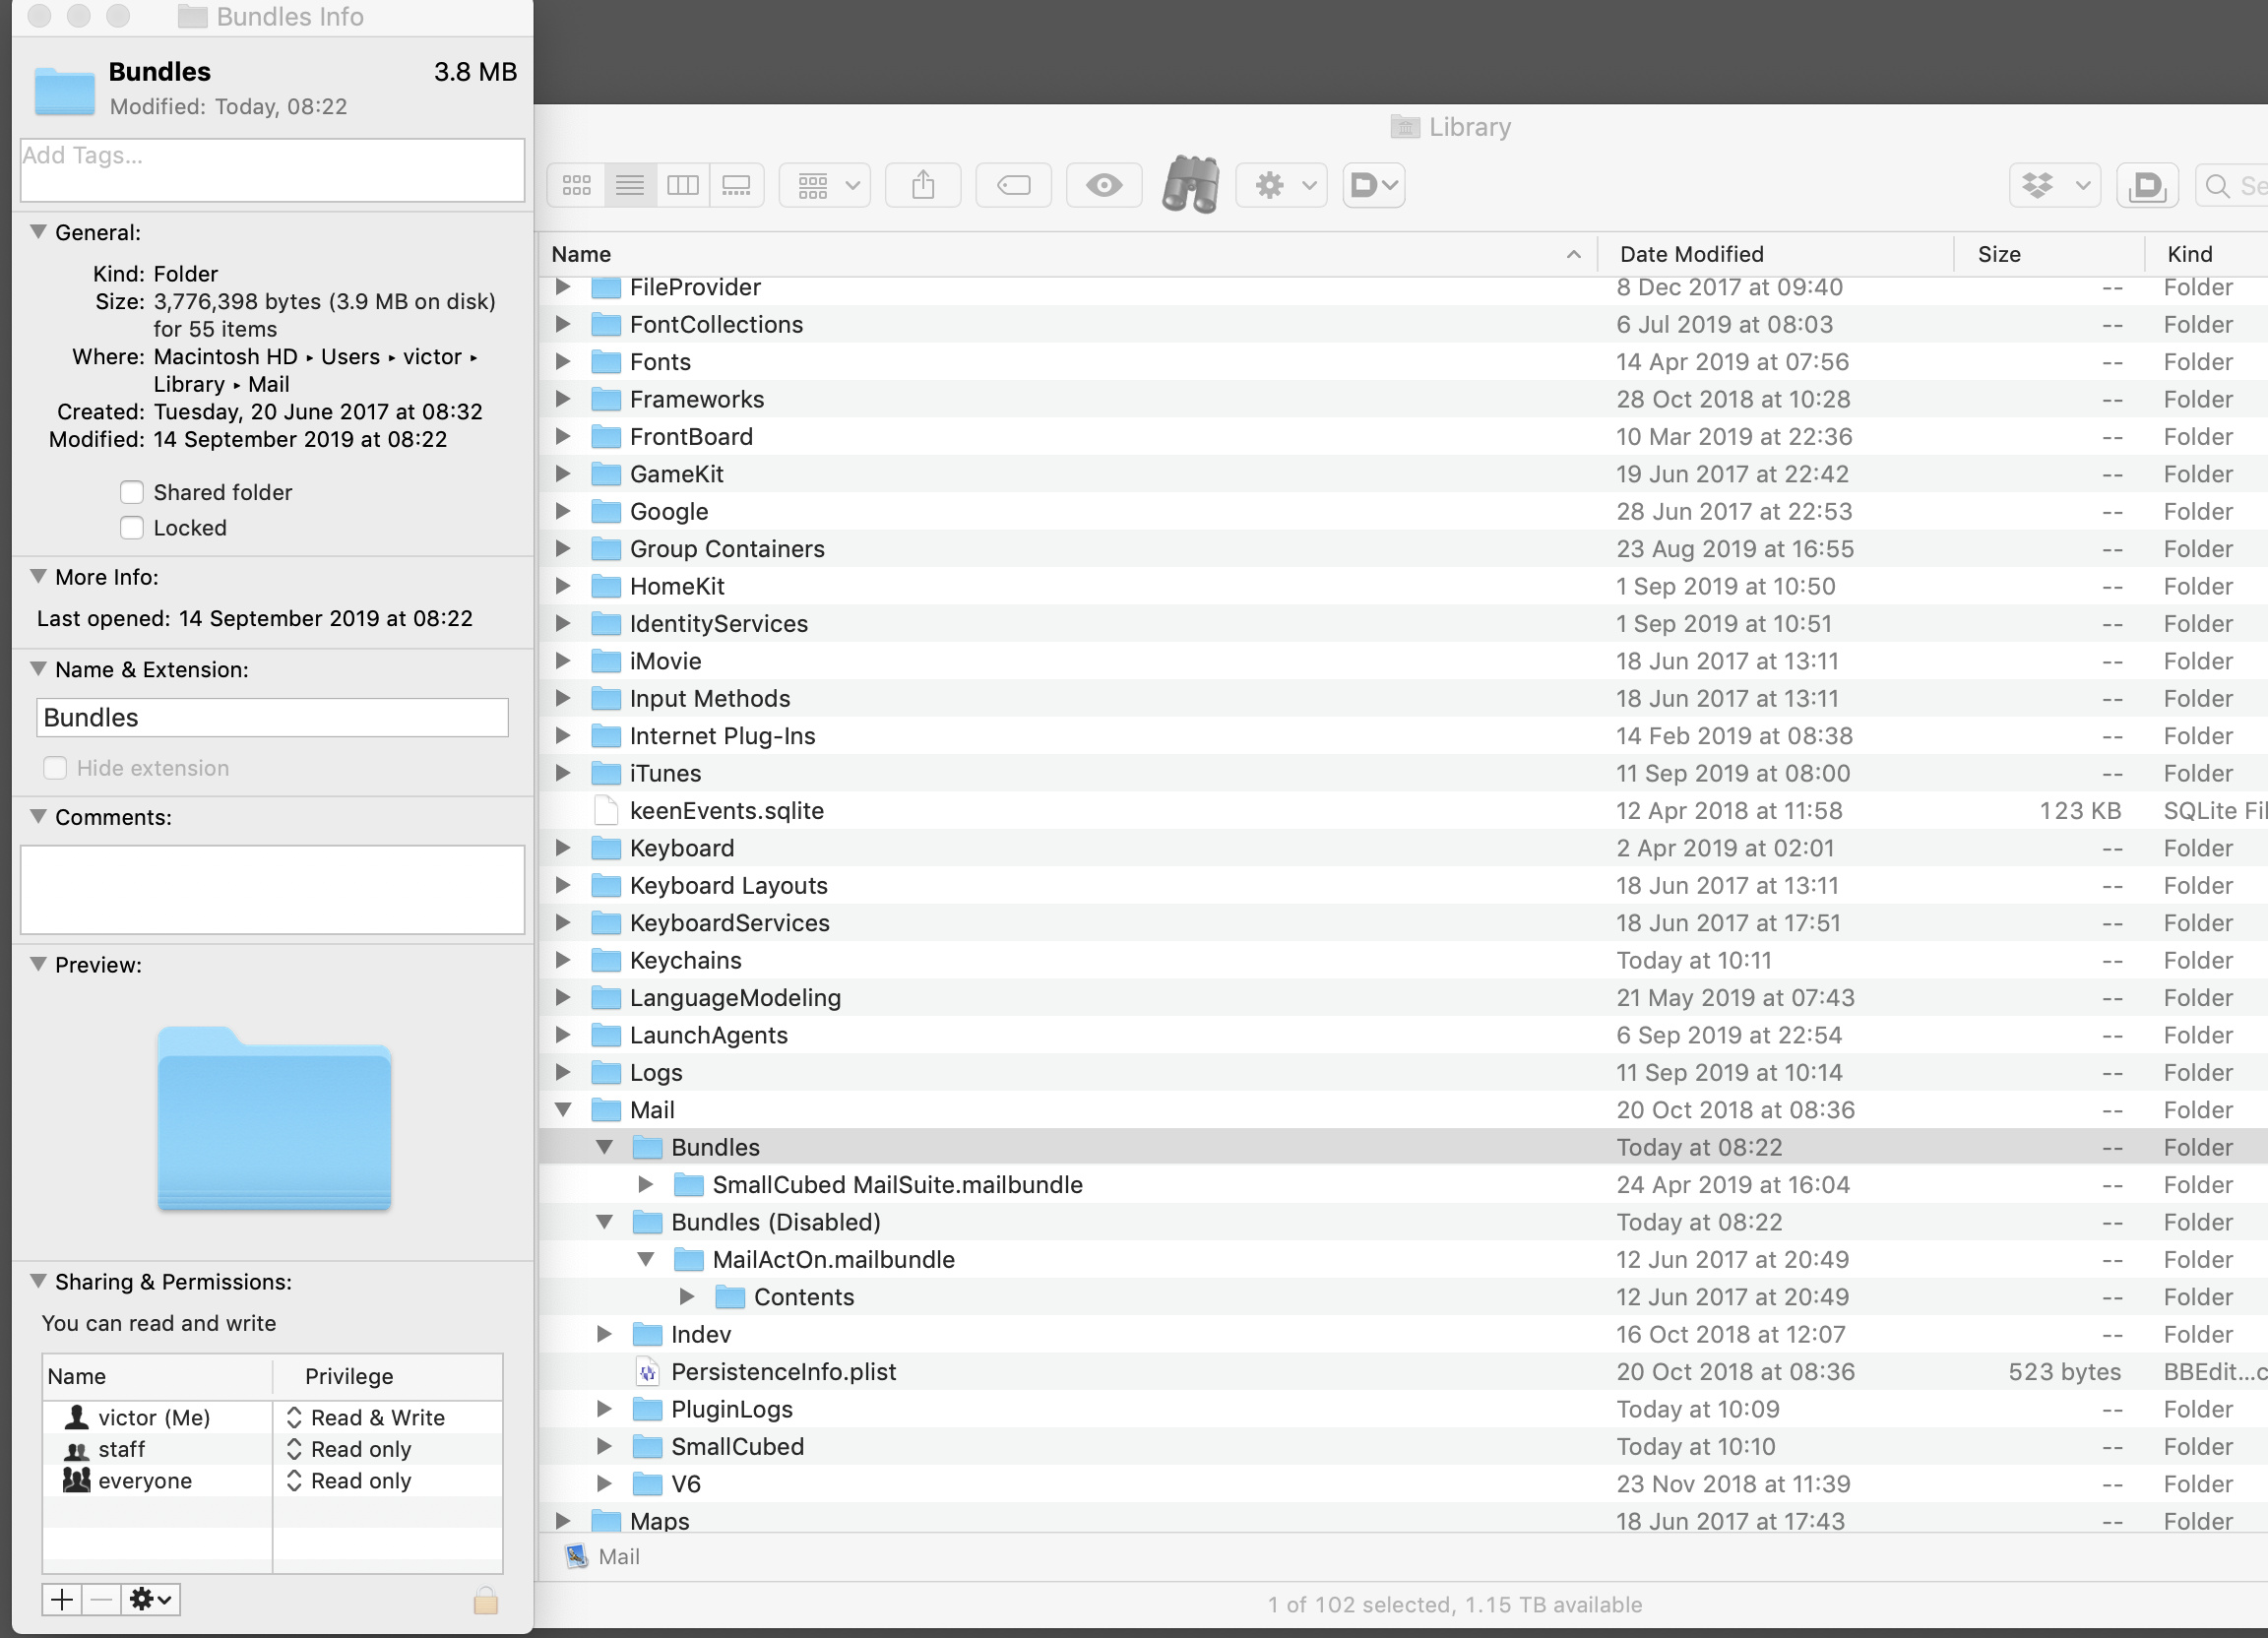
Task: Expand the SmallCubed MailSuite.mailbundle folder
Action: [x=646, y=1184]
